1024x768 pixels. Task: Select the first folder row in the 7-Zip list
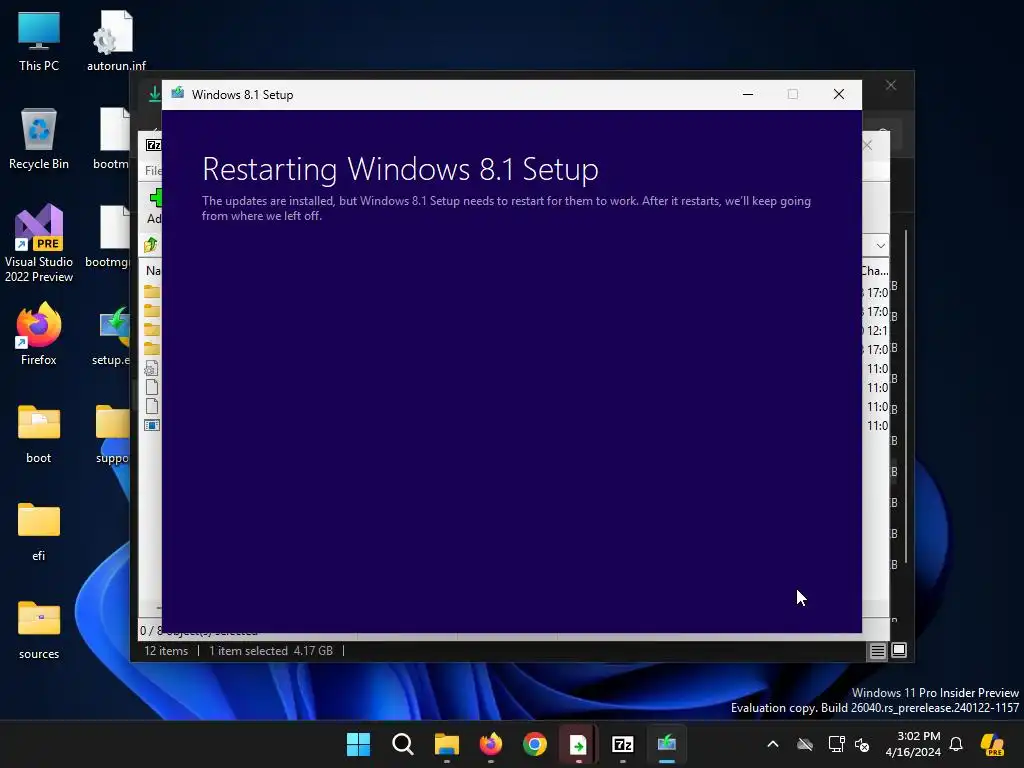pos(152,291)
